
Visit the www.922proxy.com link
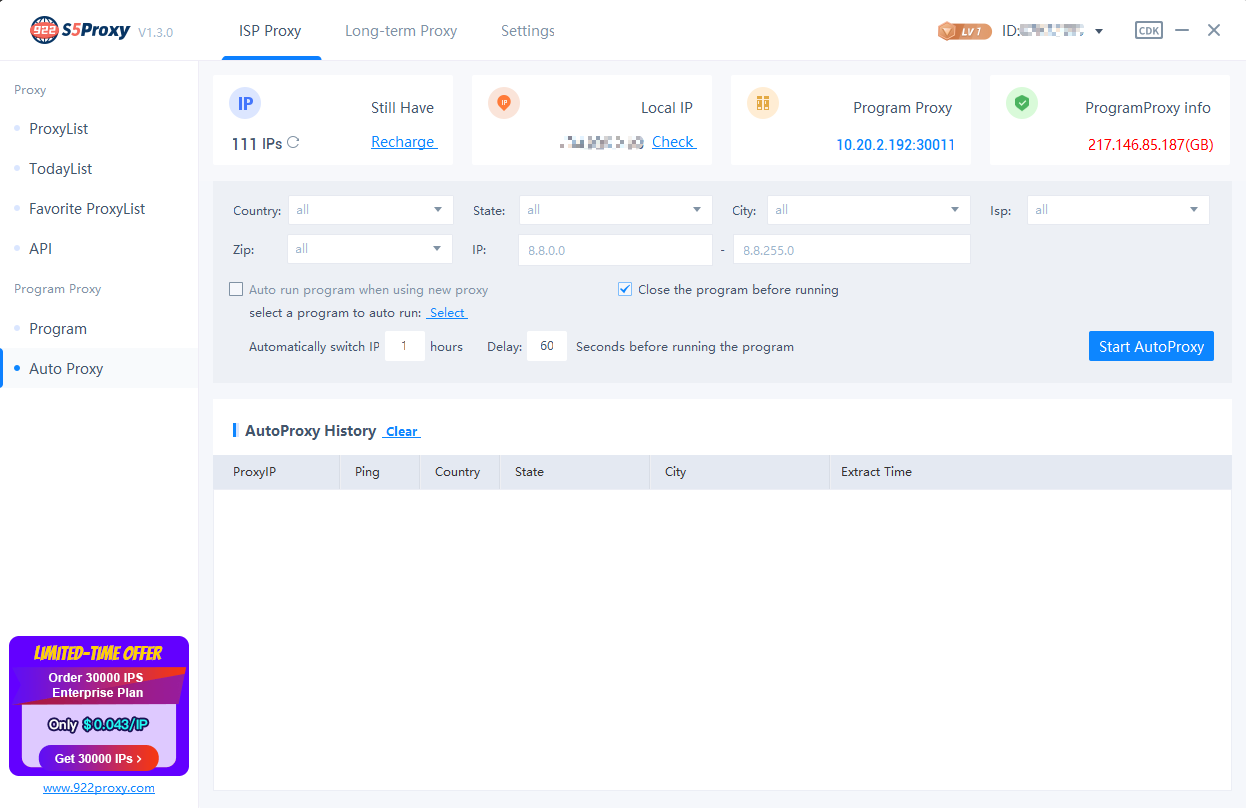coord(99,788)
